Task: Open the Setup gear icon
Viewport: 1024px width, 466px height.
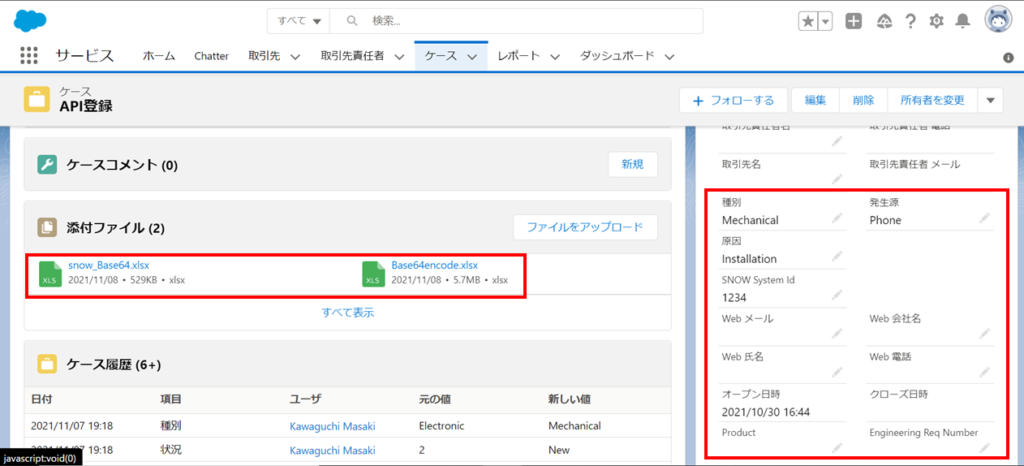Action: tap(937, 21)
